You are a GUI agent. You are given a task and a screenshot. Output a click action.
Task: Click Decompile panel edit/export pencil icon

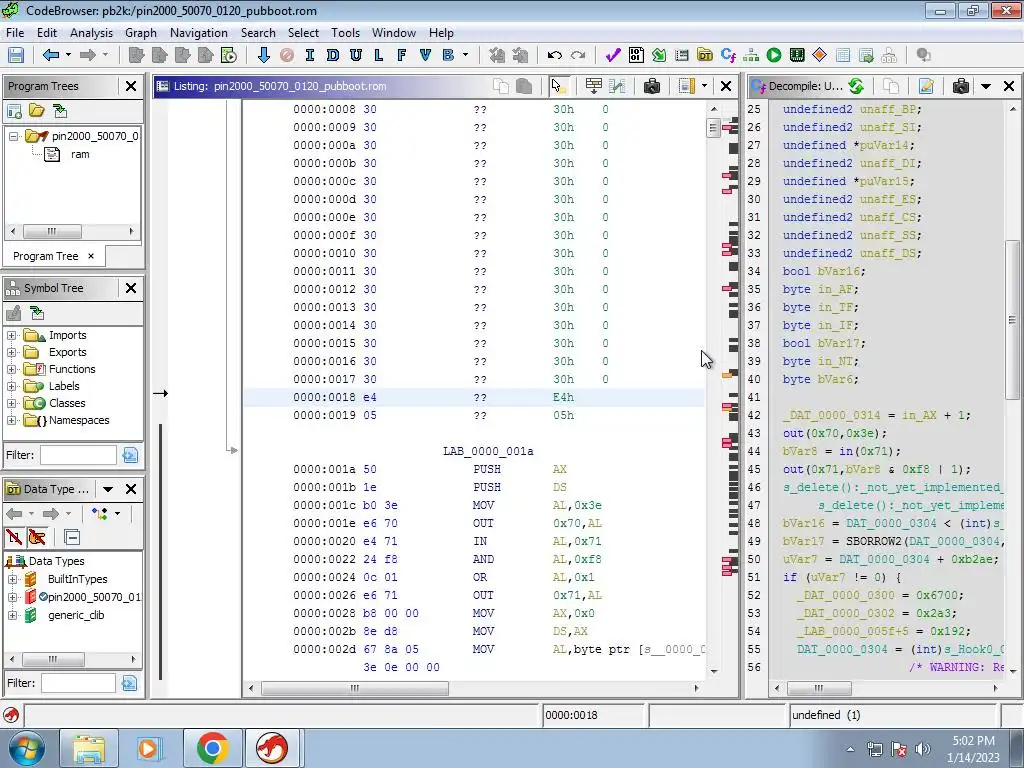pyautogui.click(x=926, y=86)
